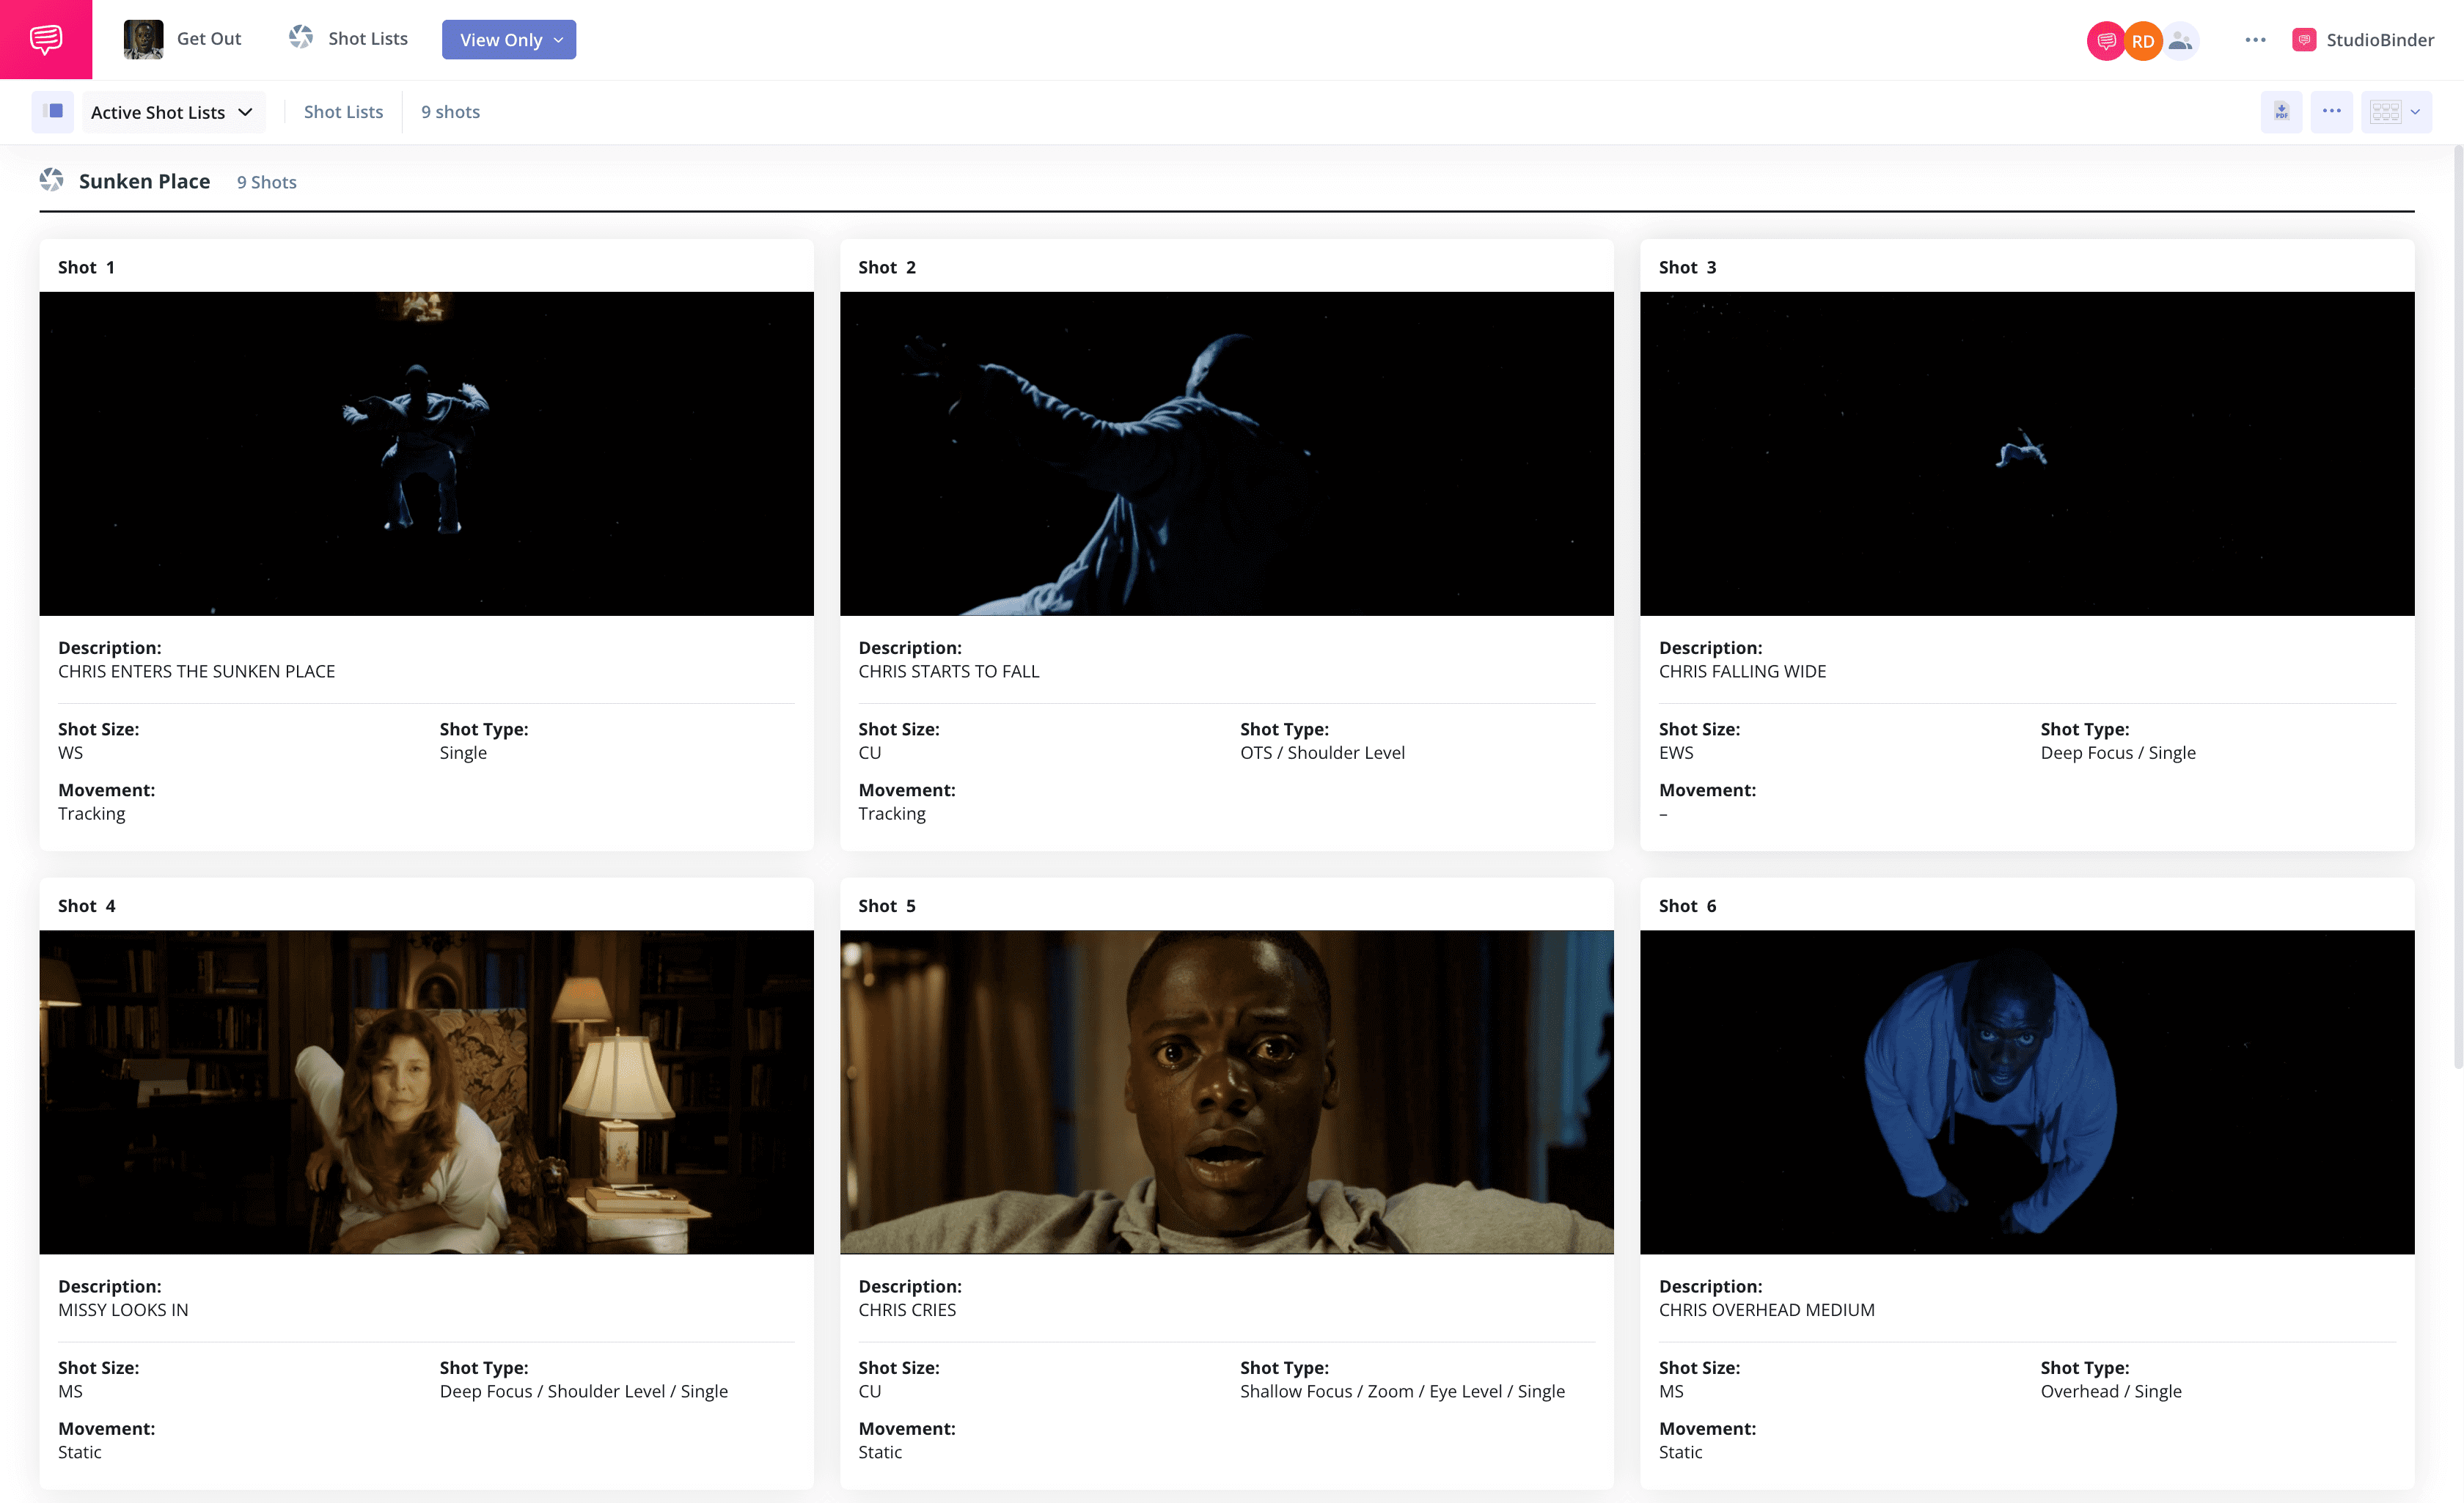Expand the Active Shot Lists dropdown
The height and width of the screenshot is (1503, 2464).
(x=172, y=112)
